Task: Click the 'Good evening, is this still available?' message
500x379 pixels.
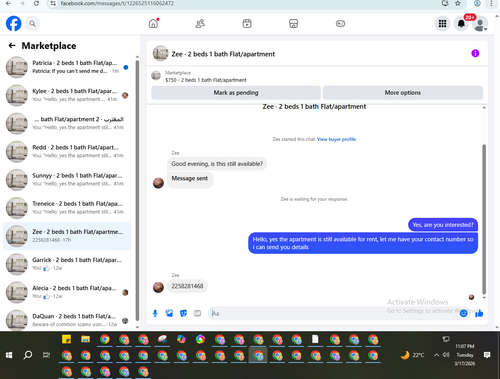Action: [x=217, y=164]
